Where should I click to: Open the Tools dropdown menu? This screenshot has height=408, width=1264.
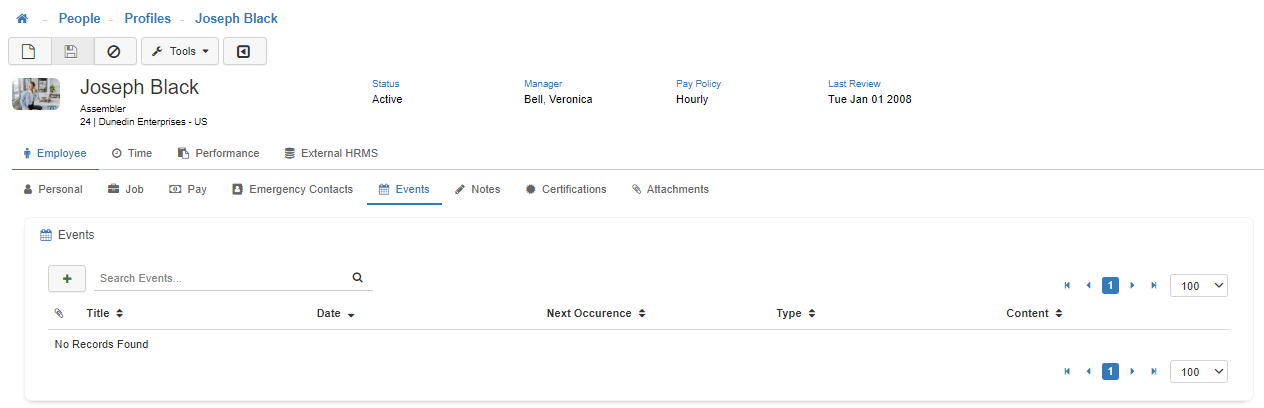(x=180, y=51)
